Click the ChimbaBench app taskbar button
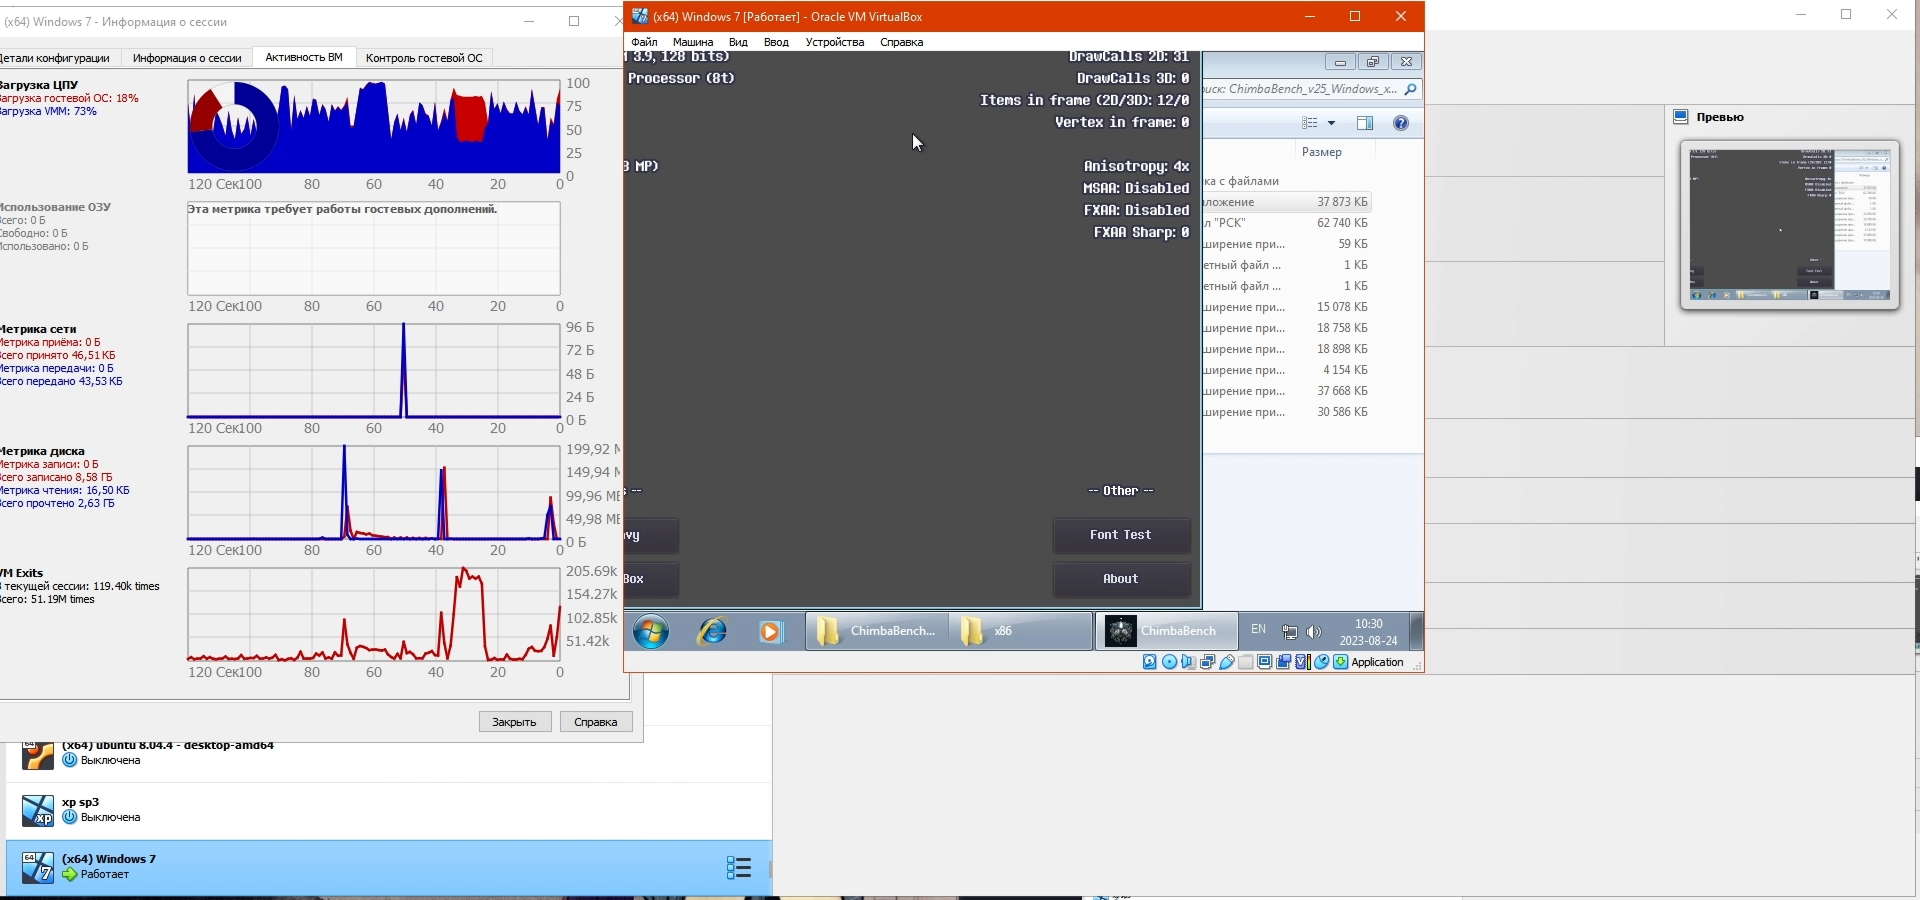Viewport: 1920px width, 900px height. 1166,631
